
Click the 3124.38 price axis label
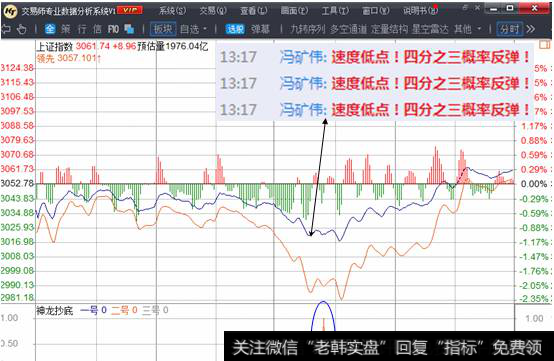(17, 67)
